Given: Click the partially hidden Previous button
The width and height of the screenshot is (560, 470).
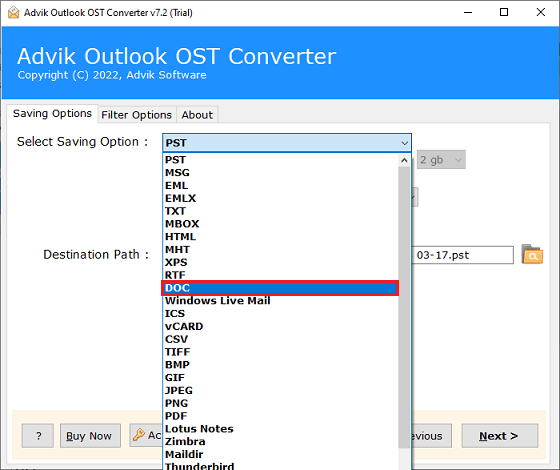Looking at the screenshot, I should pyautogui.click(x=431, y=436).
